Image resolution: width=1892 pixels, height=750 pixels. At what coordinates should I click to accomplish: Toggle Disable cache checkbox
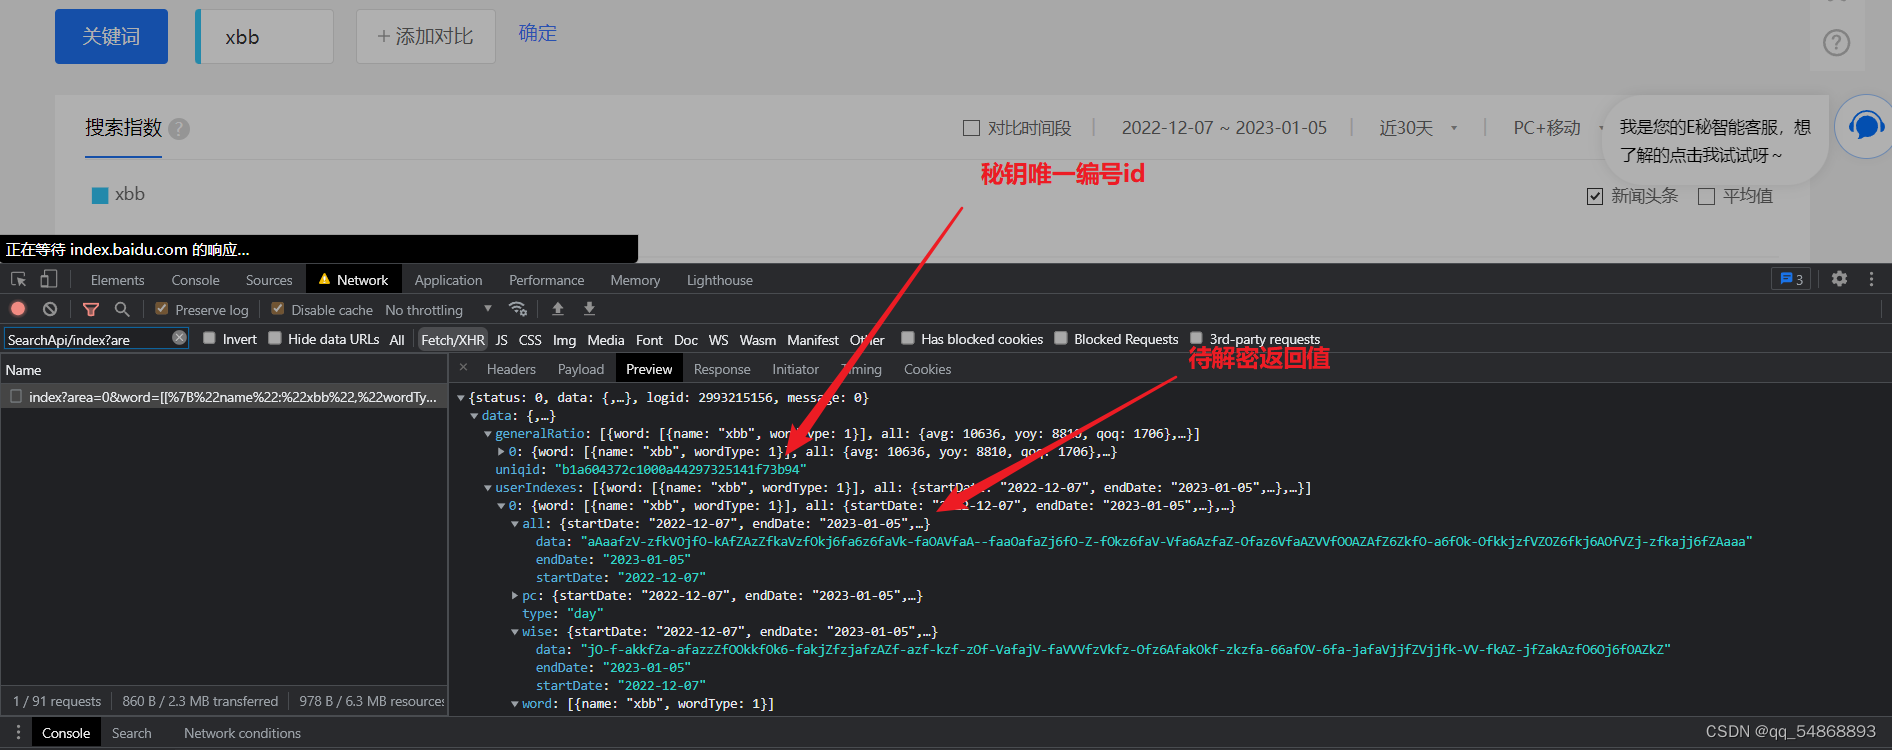point(278,309)
